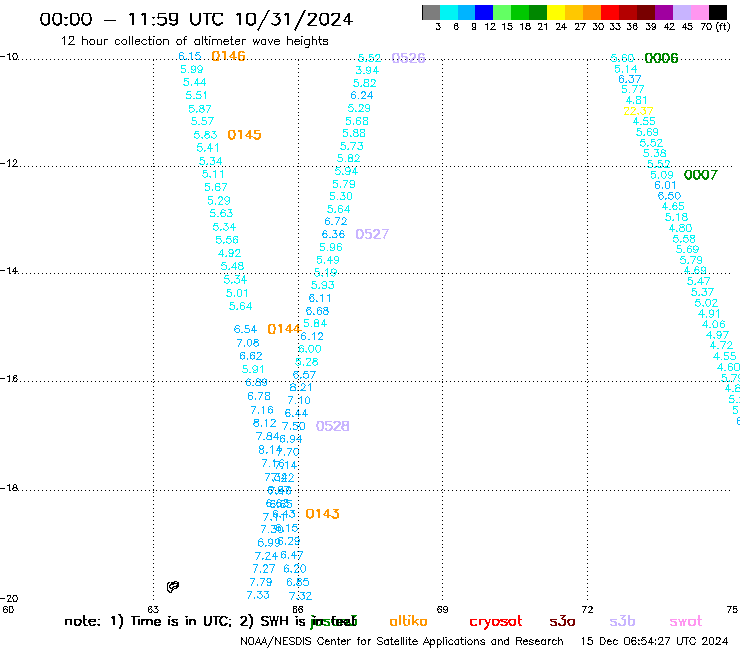Select the cyan swatch beside the gray one
The width and height of the screenshot is (740, 650).
(x=448, y=12)
